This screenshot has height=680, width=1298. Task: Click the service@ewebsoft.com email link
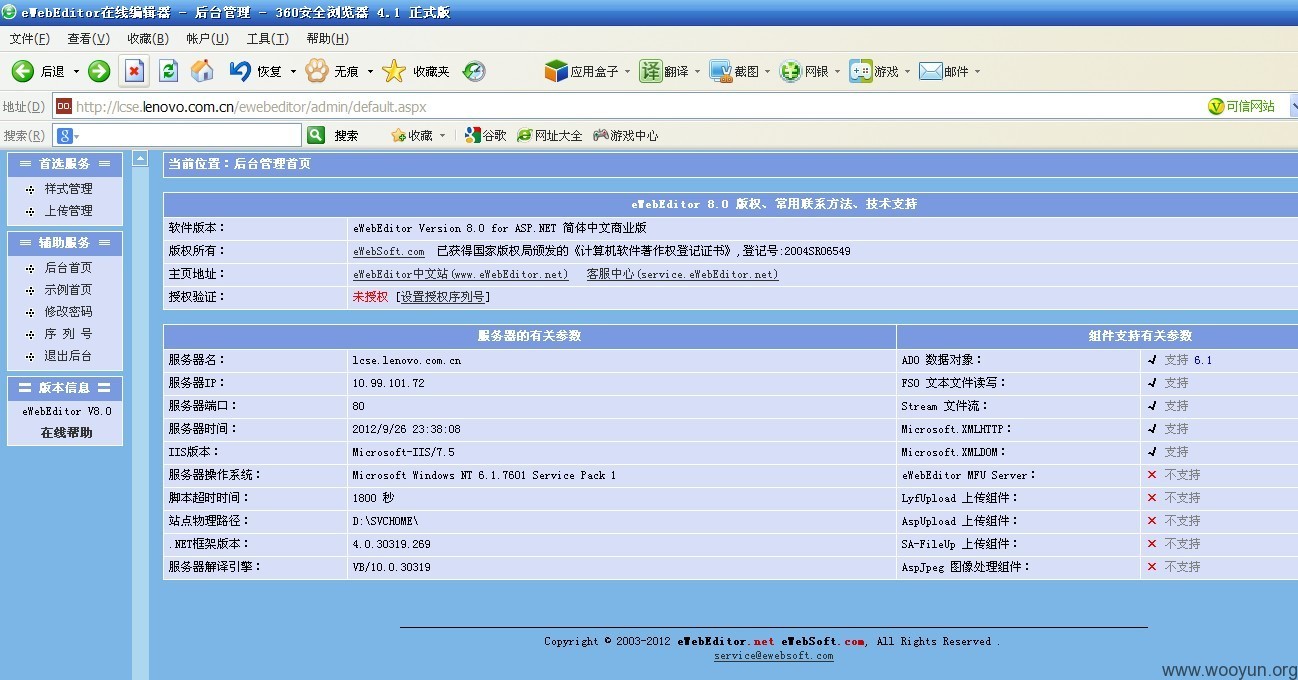pyautogui.click(x=773, y=655)
